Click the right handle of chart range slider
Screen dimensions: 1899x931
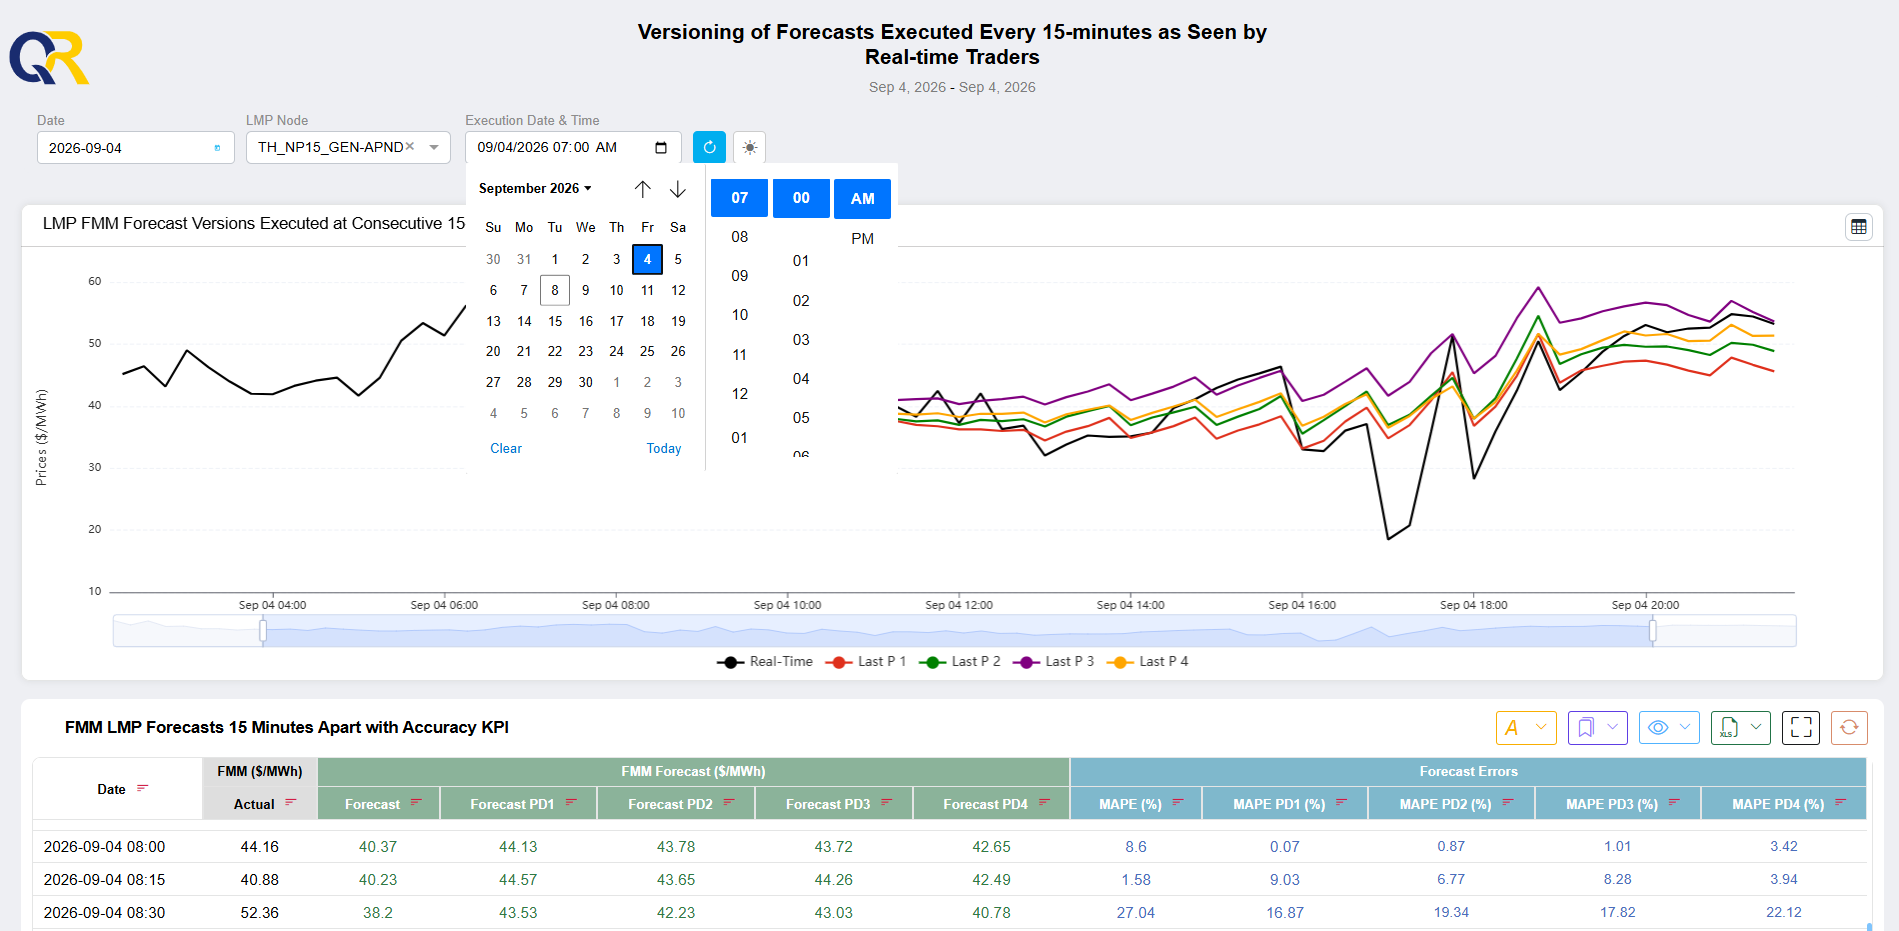click(1653, 631)
